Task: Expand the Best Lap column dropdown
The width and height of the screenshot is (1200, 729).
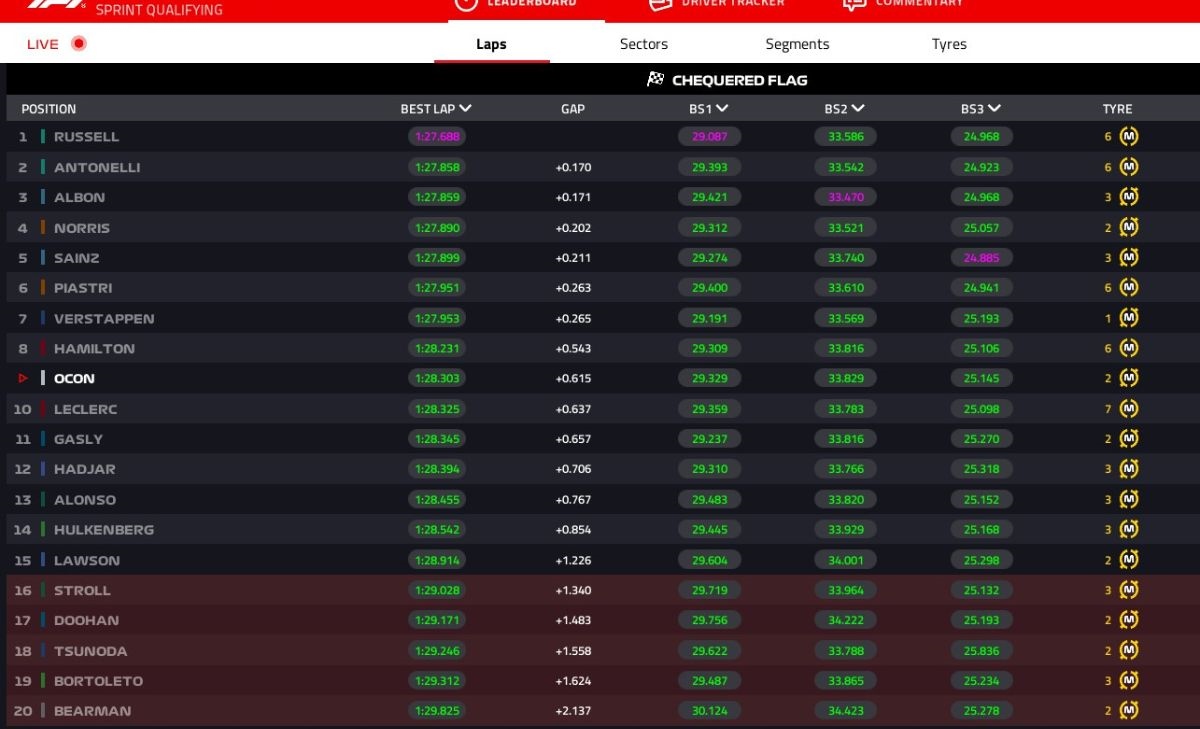Action: pos(466,109)
